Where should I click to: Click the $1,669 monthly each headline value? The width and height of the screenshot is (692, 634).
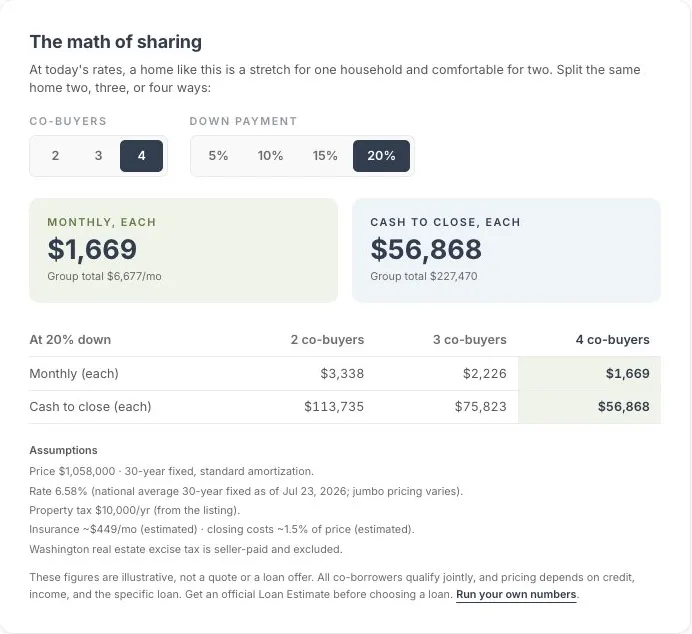92,249
